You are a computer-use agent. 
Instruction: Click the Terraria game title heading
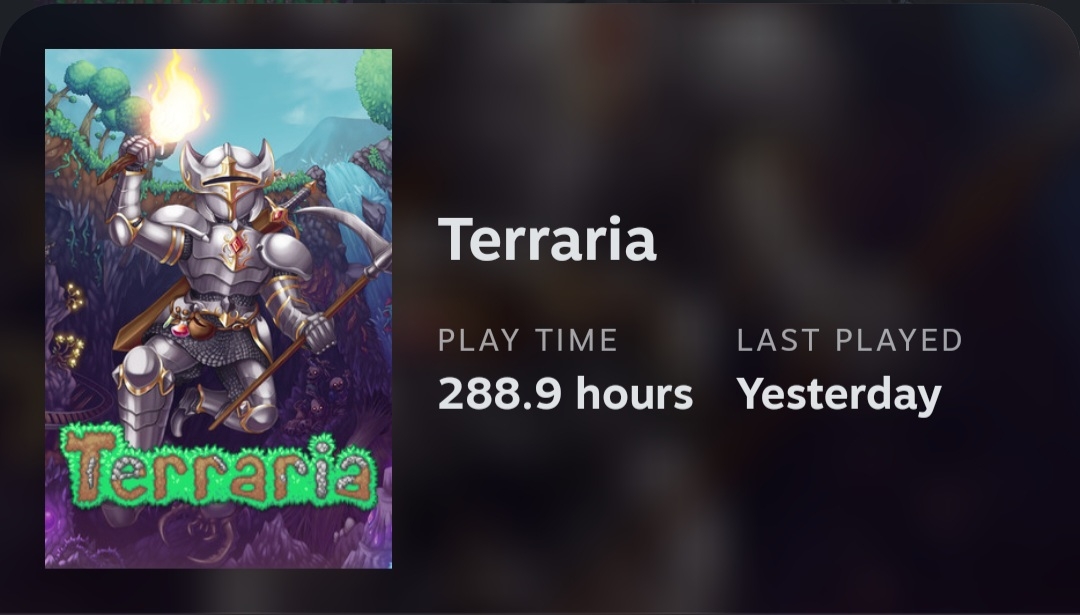547,240
